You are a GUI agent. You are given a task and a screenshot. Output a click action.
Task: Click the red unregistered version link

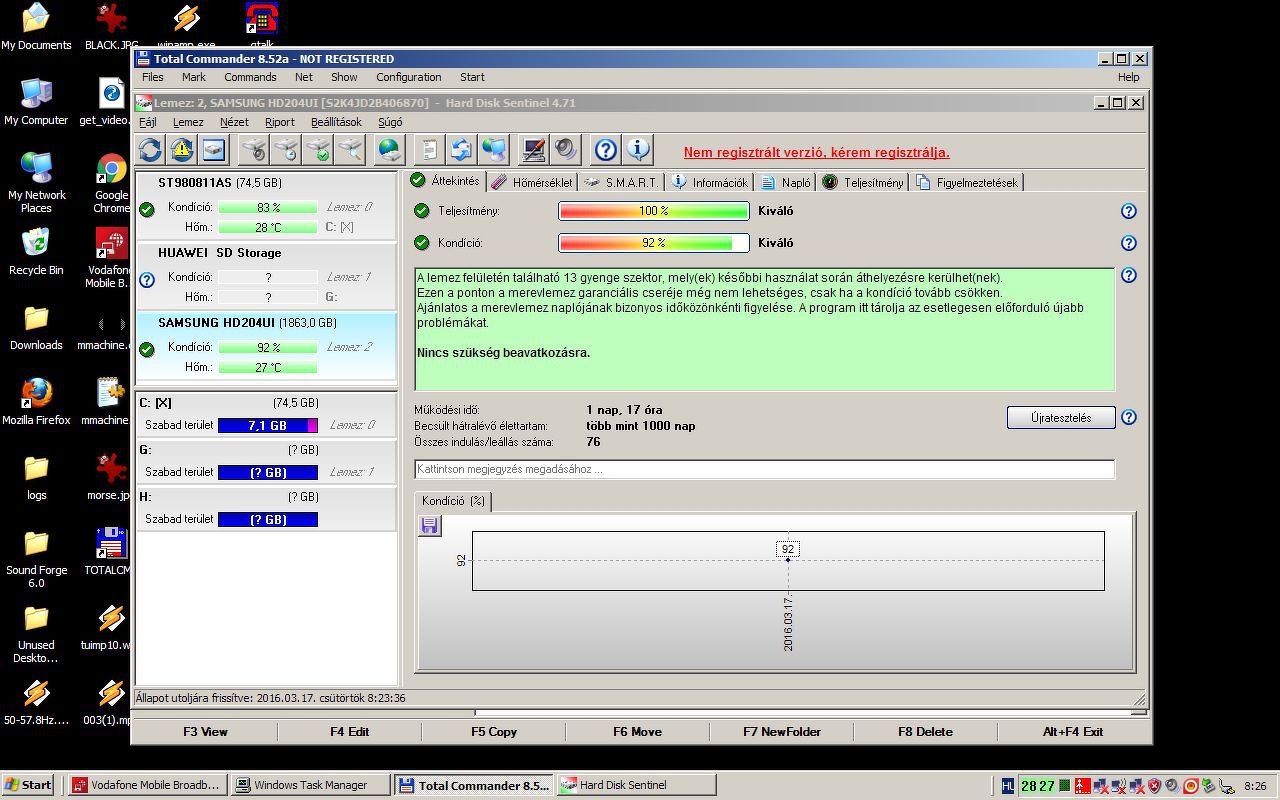click(817, 153)
